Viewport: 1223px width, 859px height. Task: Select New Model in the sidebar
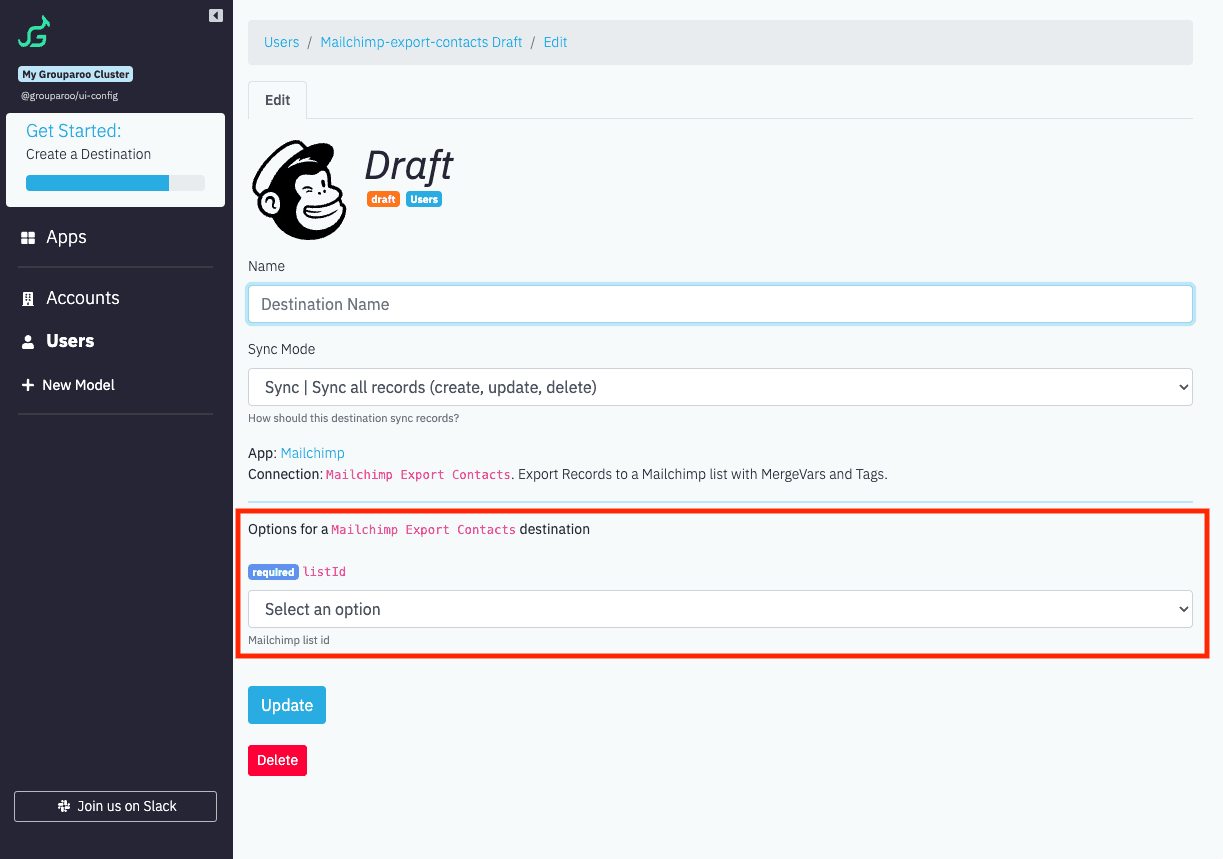(78, 385)
